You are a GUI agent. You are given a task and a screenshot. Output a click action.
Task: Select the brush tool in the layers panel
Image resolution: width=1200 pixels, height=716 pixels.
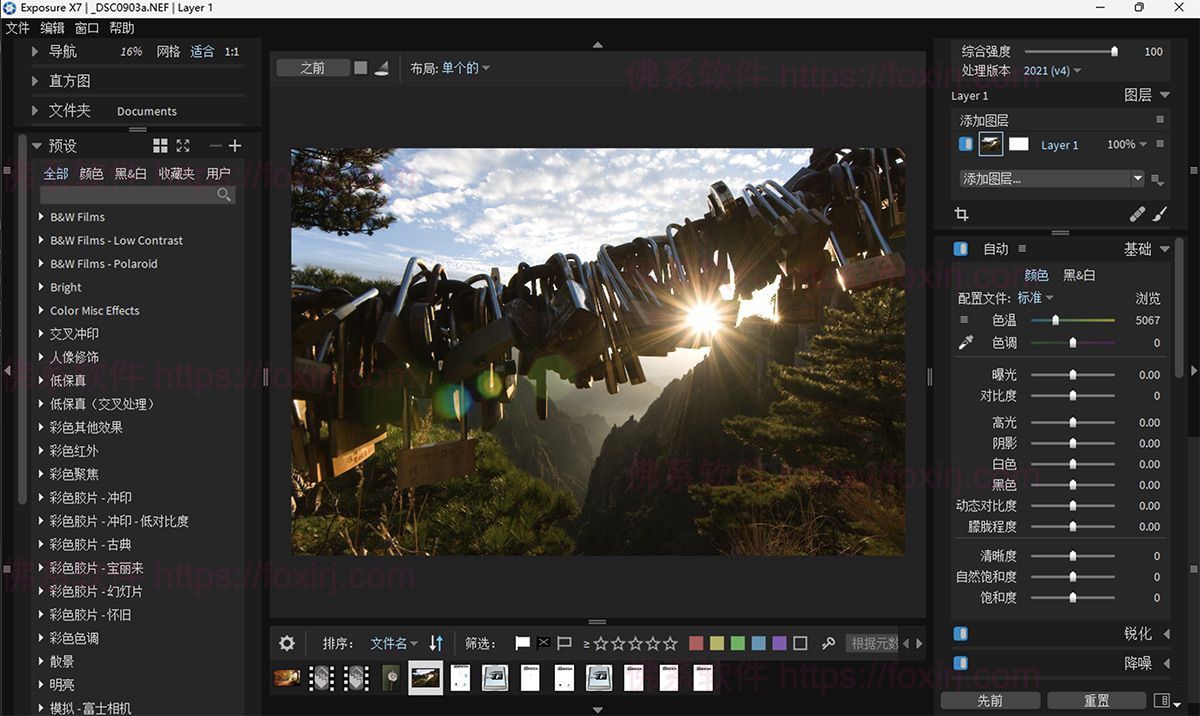(1158, 213)
